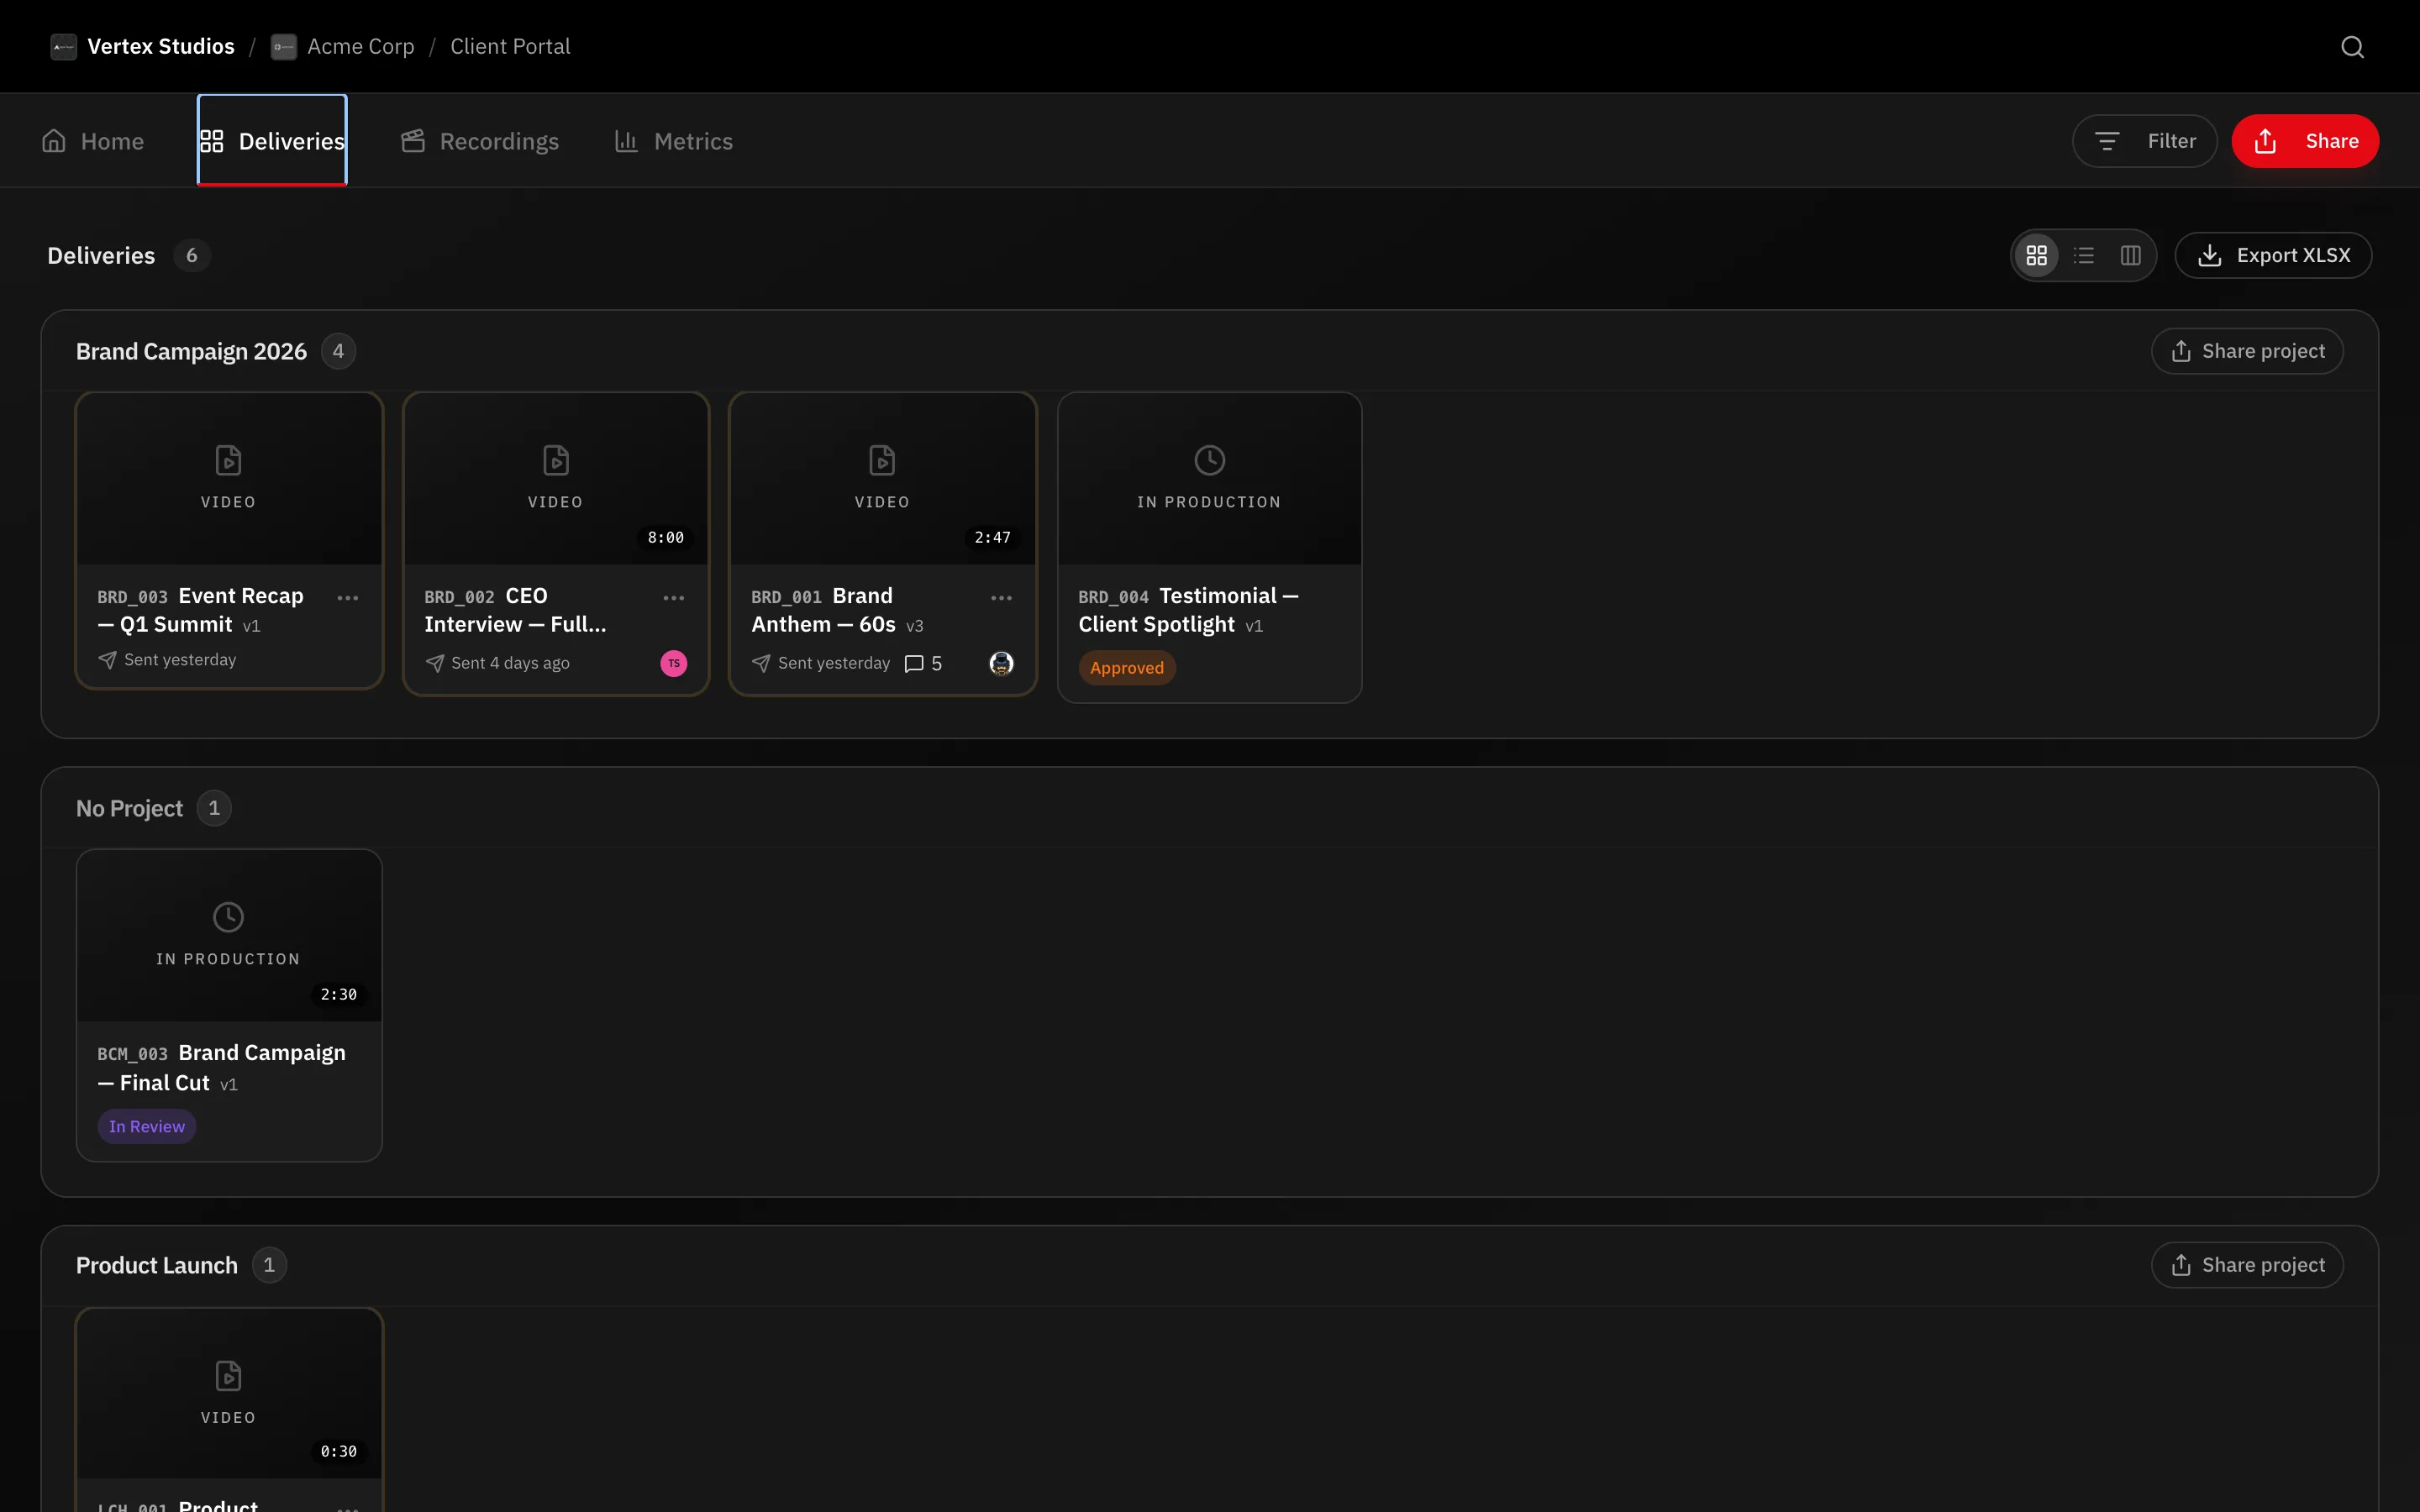Share the Brand Campaign 2026 project
This screenshot has height=1512, width=2420.
pyautogui.click(x=2247, y=351)
